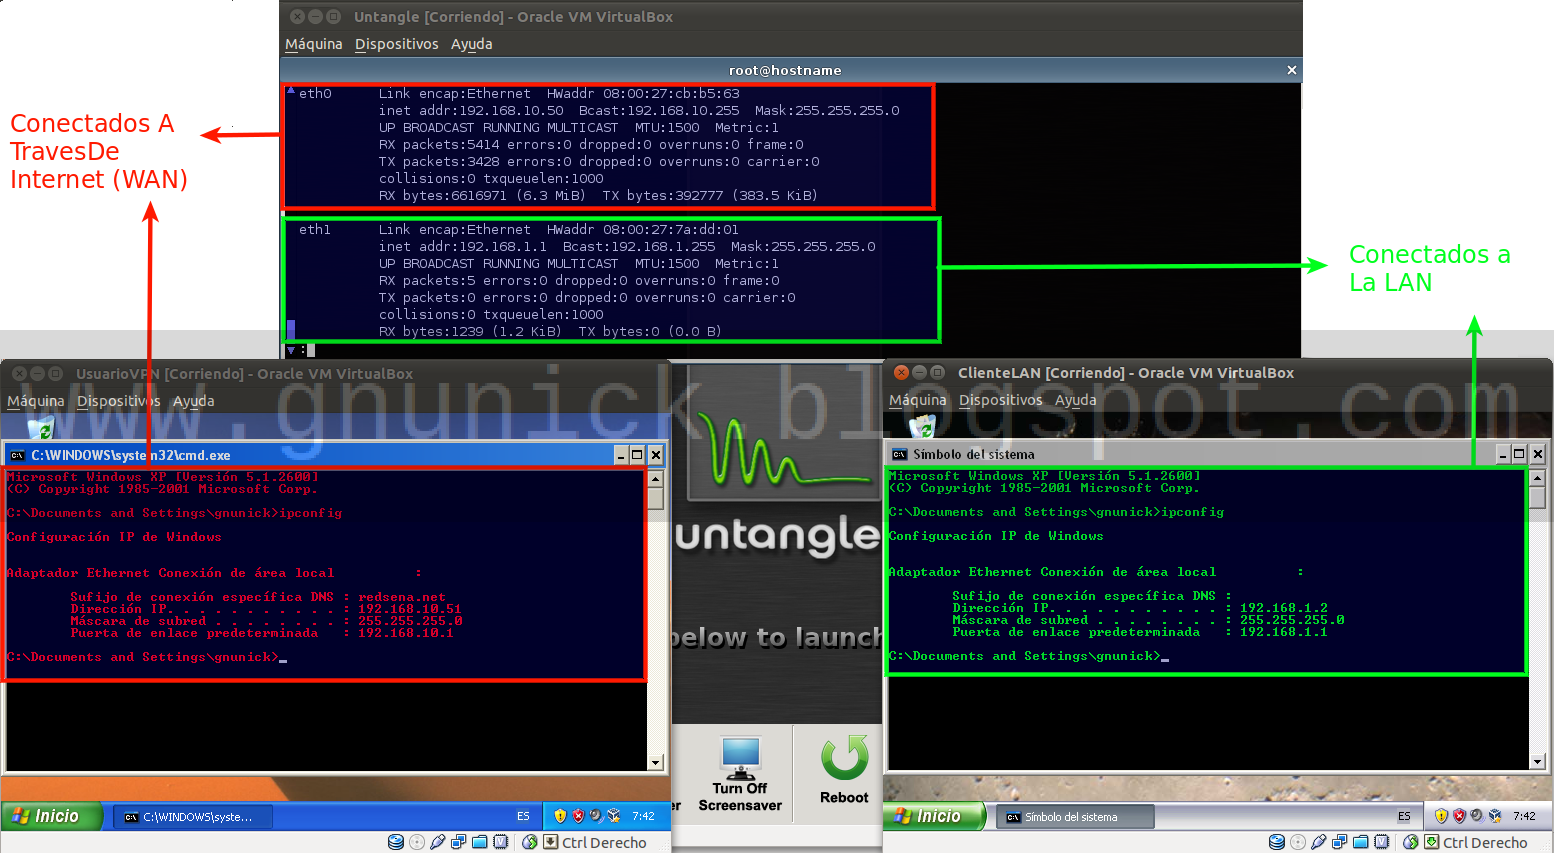Open the shared folders icon in UsuarioVPN statusbar
Viewport: 1554px width, 853px height.
[479, 842]
